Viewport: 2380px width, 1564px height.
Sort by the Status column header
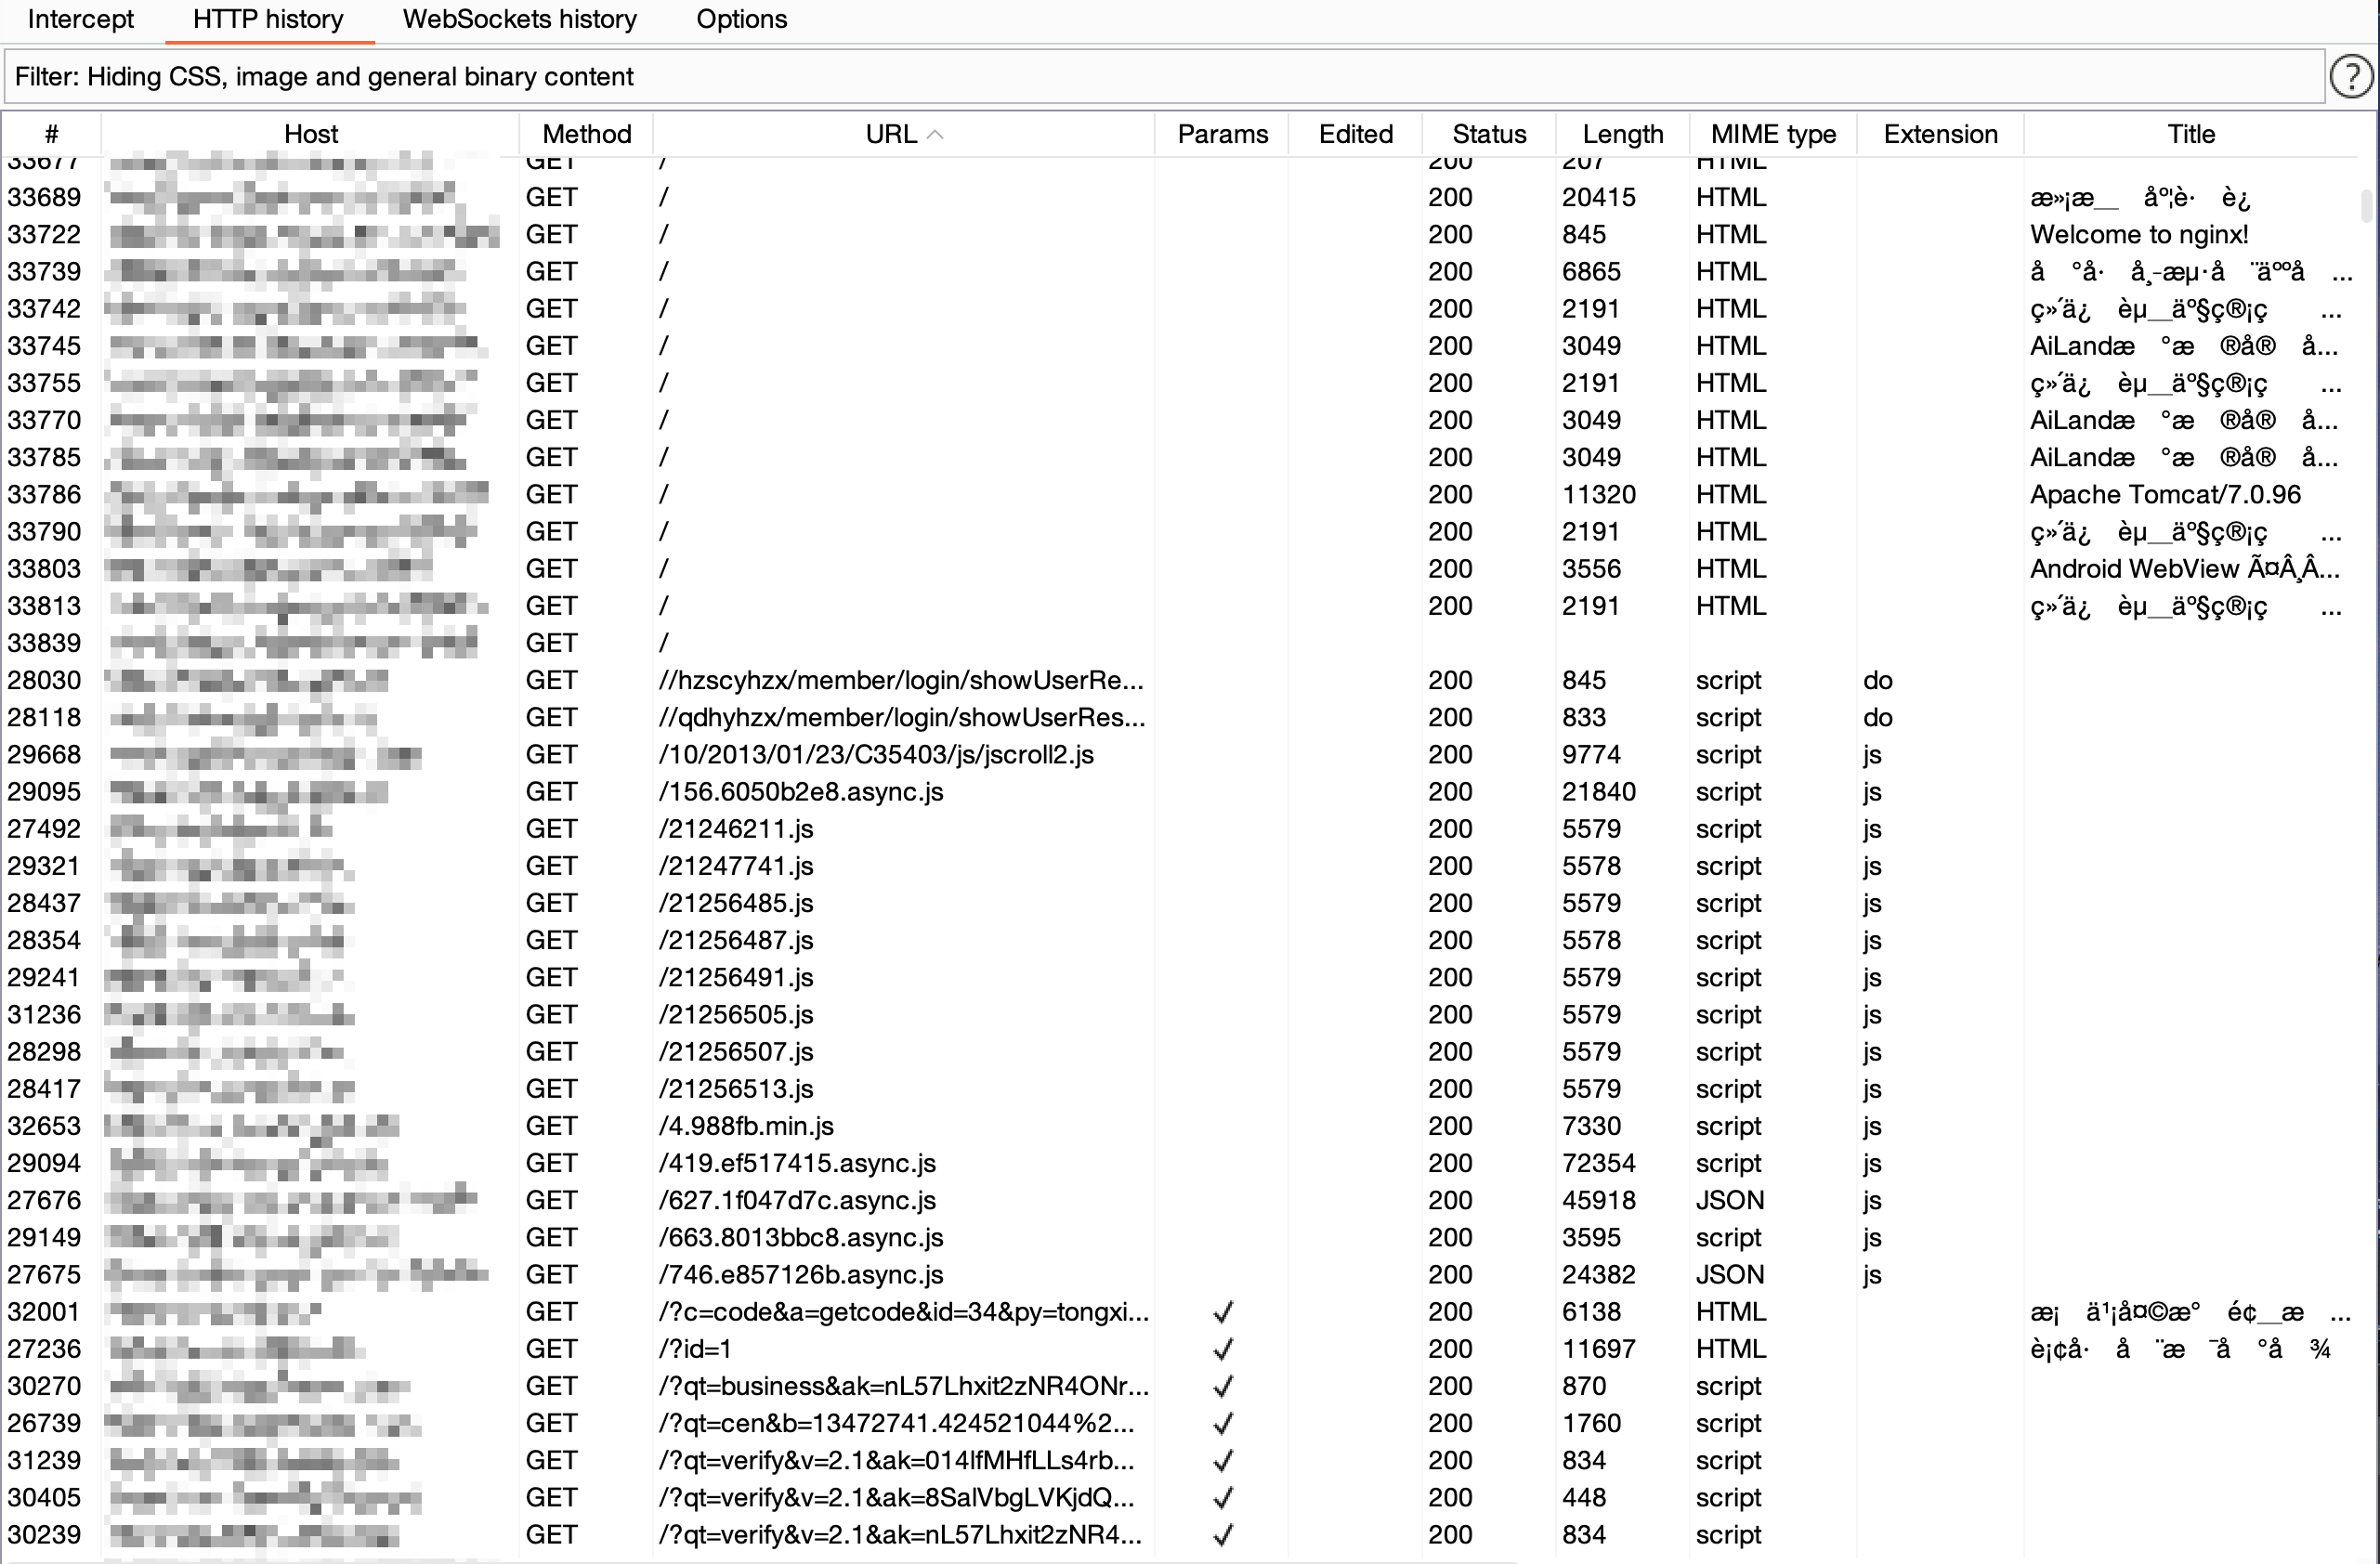tap(1488, 135)
